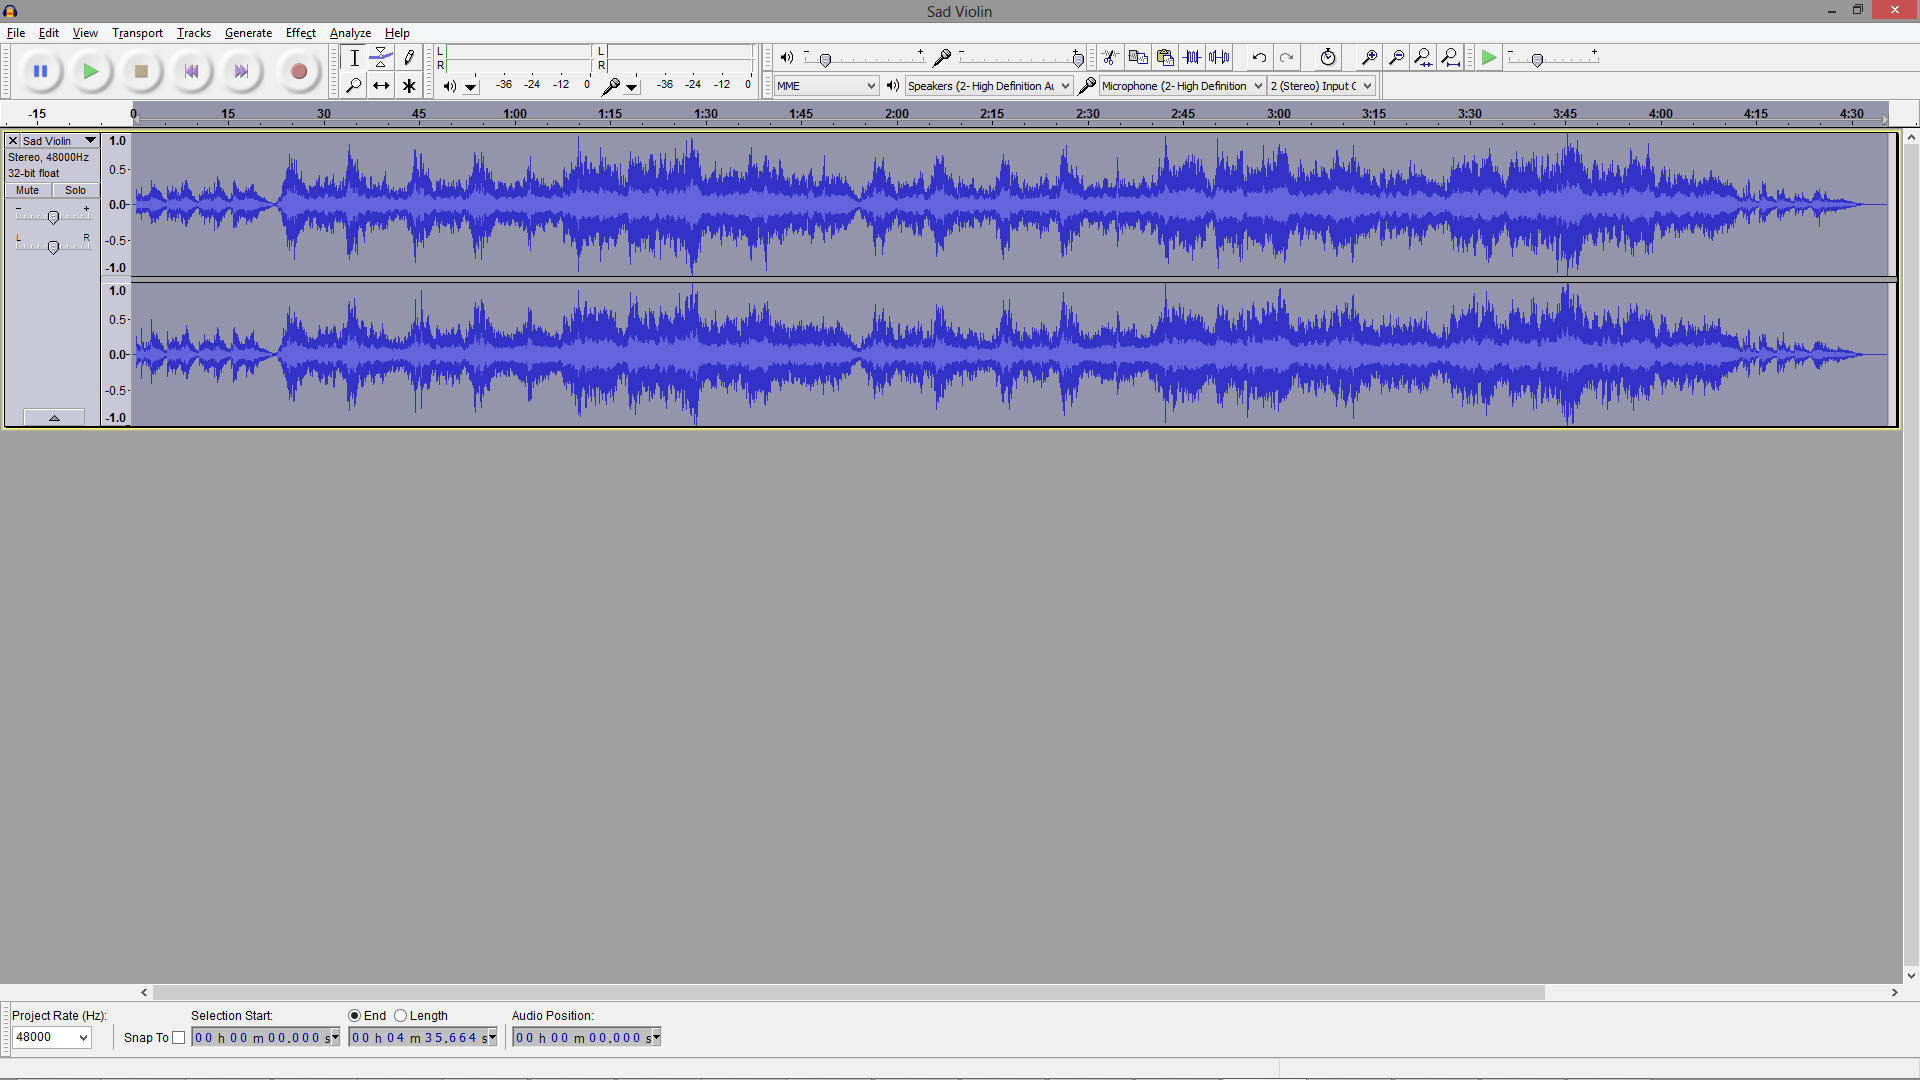Click the track gain slider knob
This screenshot has height=1080, width=1920.
(x=54, y=217)
